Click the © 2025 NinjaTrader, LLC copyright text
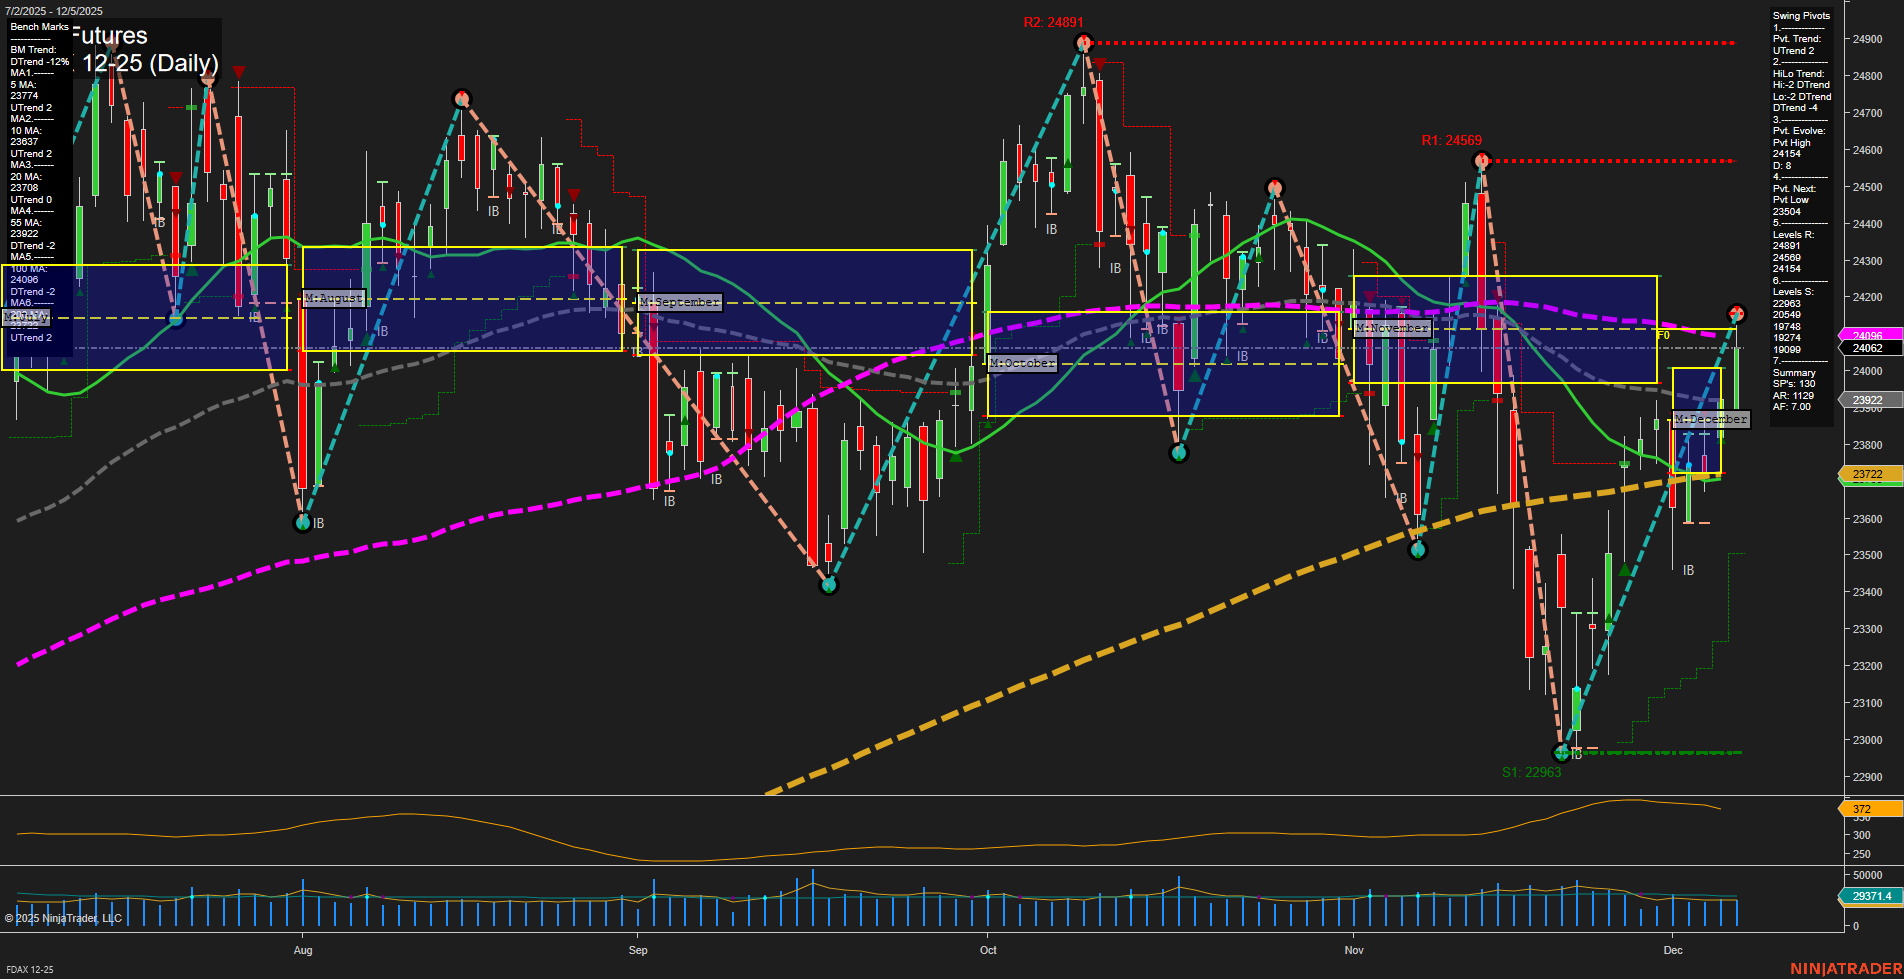Screen dimensions: 1904x979 [x=65, y=918]
